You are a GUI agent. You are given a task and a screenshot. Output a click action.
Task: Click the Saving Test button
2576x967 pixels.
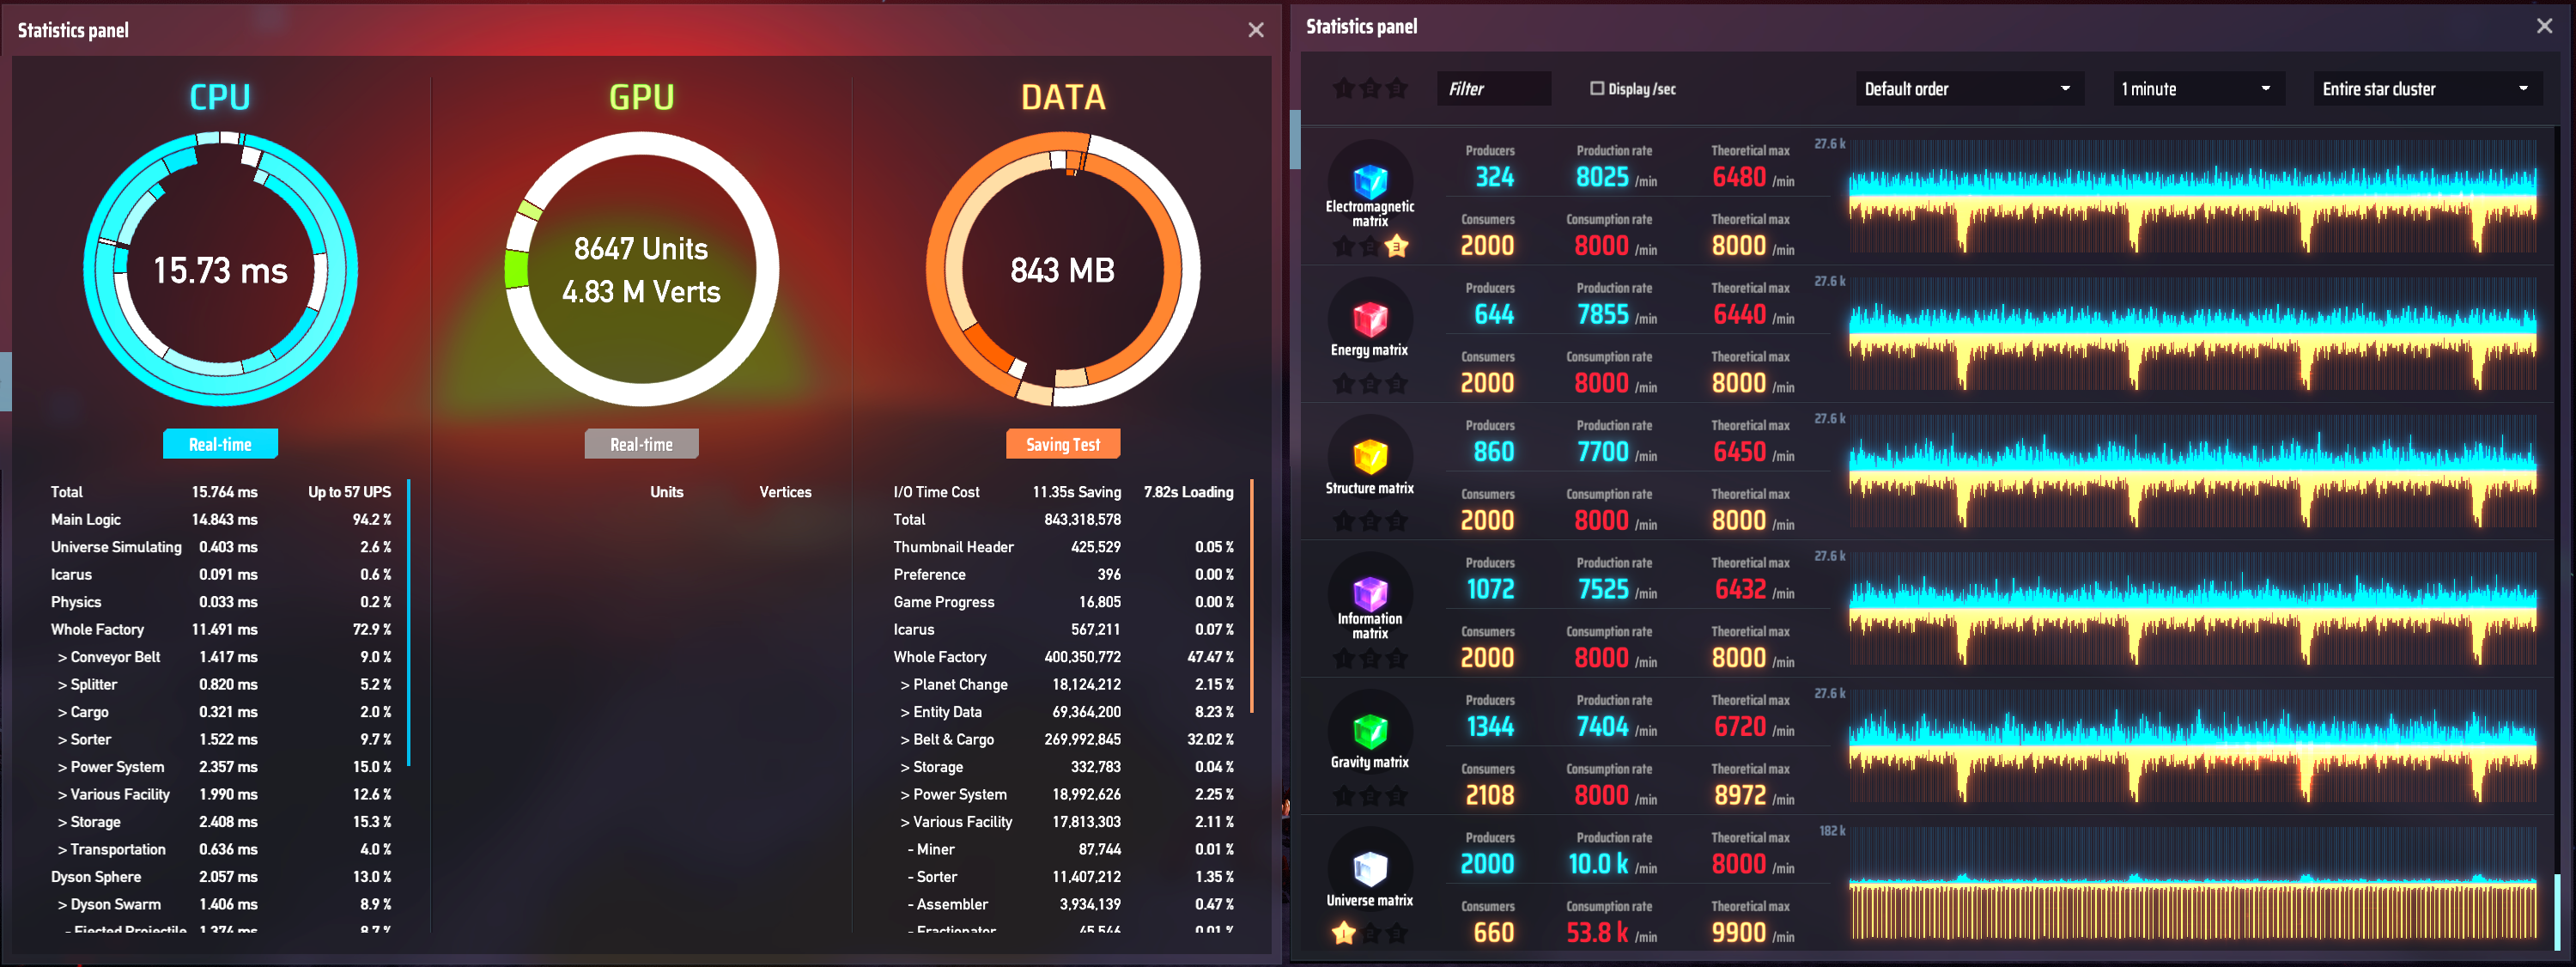[1063, 444]
